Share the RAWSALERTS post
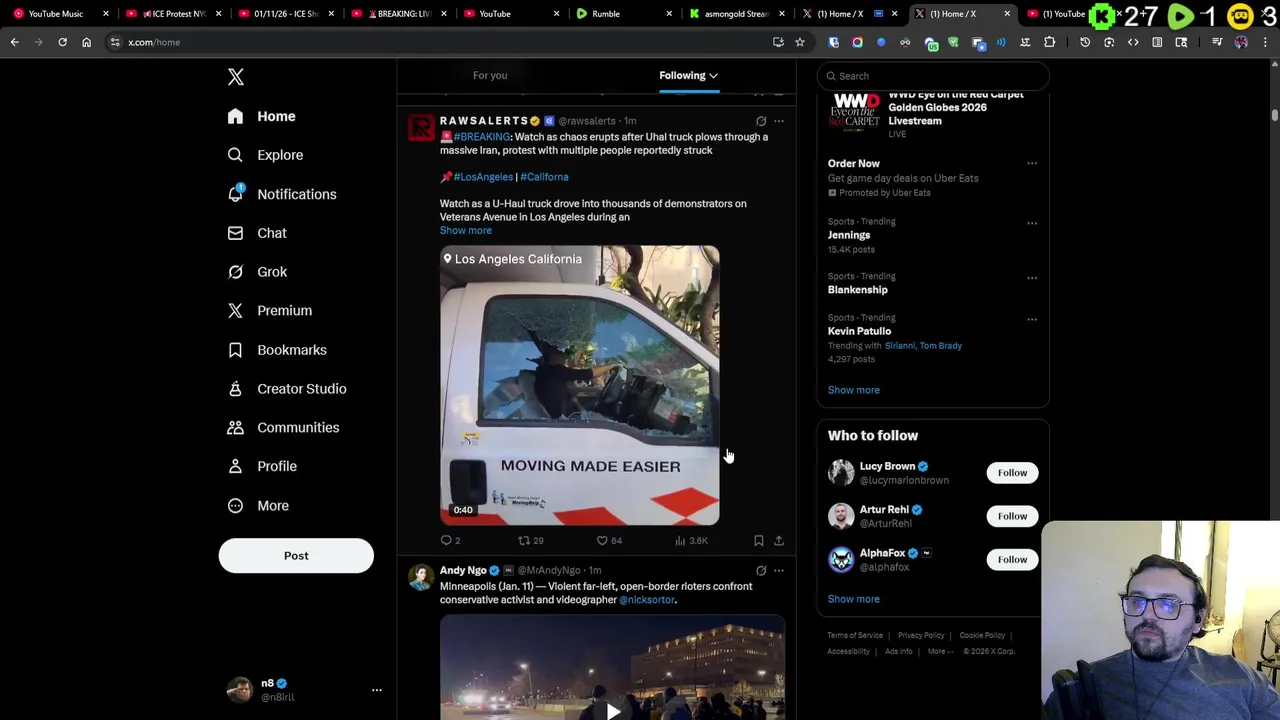The width and height of the screenshot is (1280, 720). 779,541
